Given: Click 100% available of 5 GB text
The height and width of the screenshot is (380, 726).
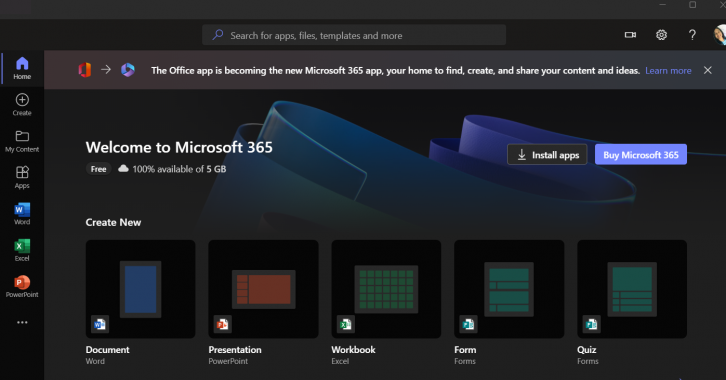Looking at the screenshot, I should [x=179, y=169].
